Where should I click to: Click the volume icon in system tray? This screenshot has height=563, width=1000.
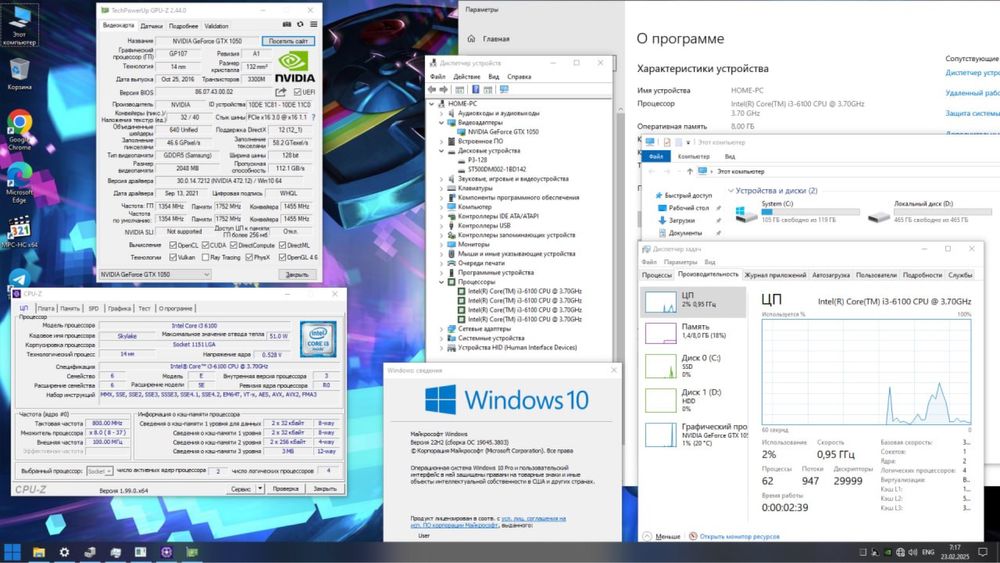[913, 552]
